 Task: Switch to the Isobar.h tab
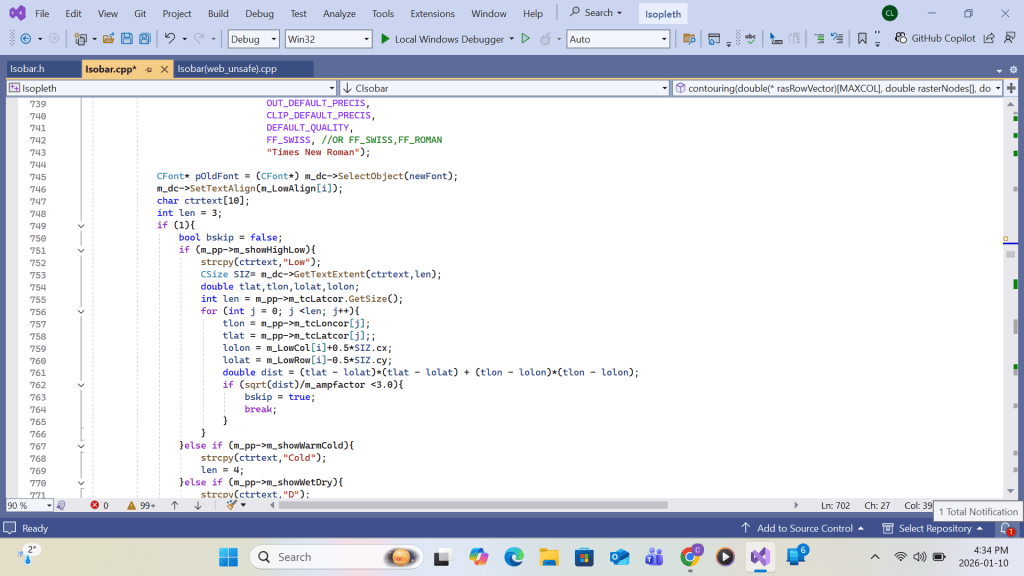click(27, 69)
